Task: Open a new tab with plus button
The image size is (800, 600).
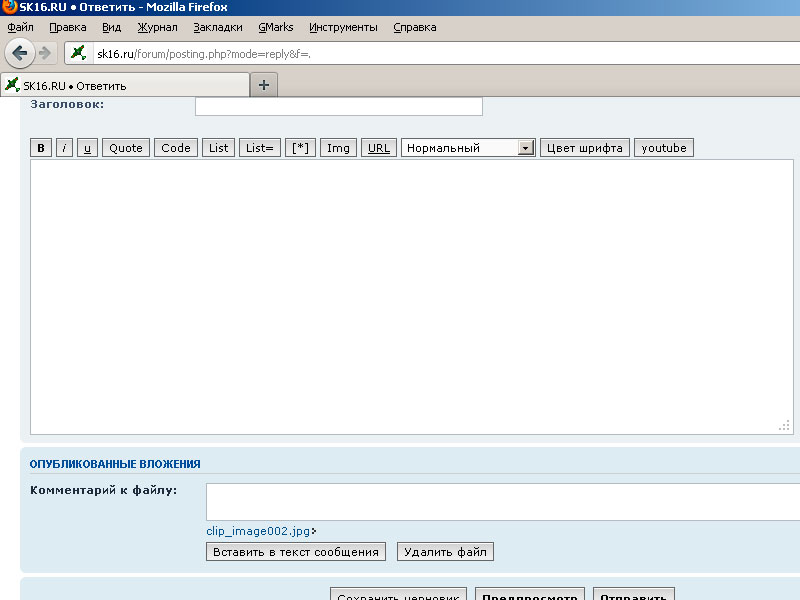Action: 264,85
